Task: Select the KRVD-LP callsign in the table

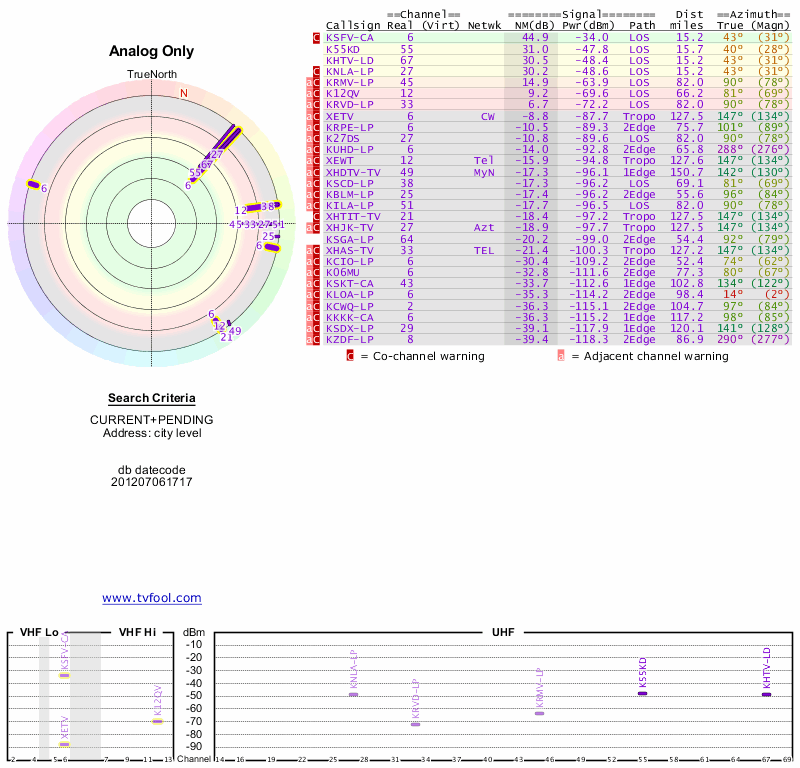Action: point(349,105)
